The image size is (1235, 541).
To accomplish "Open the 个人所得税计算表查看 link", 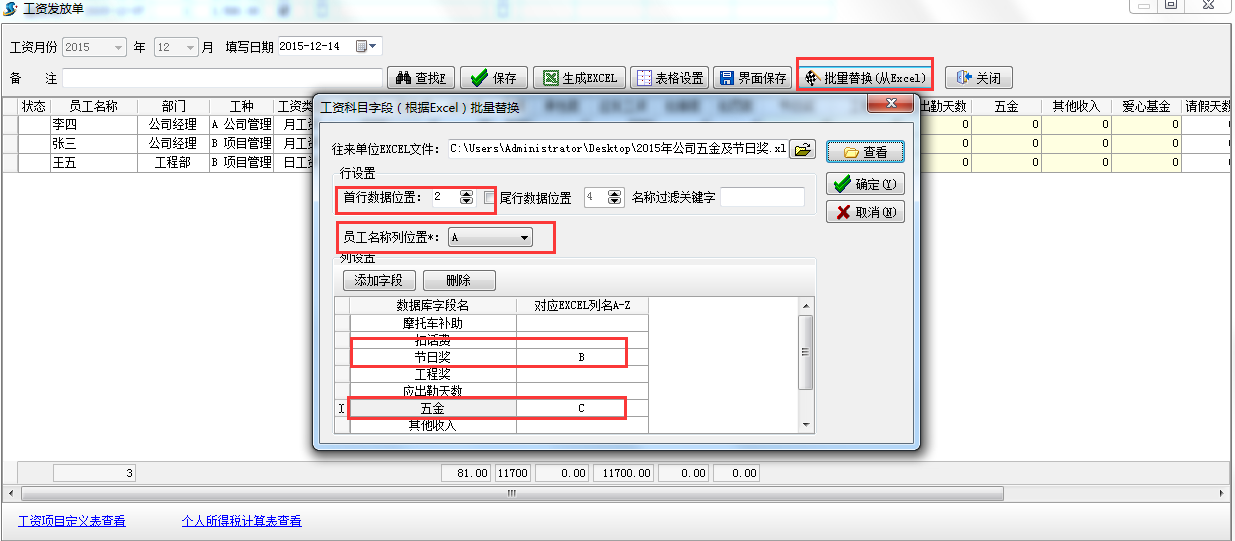I will pyautogui.click(x=241, y=521).
